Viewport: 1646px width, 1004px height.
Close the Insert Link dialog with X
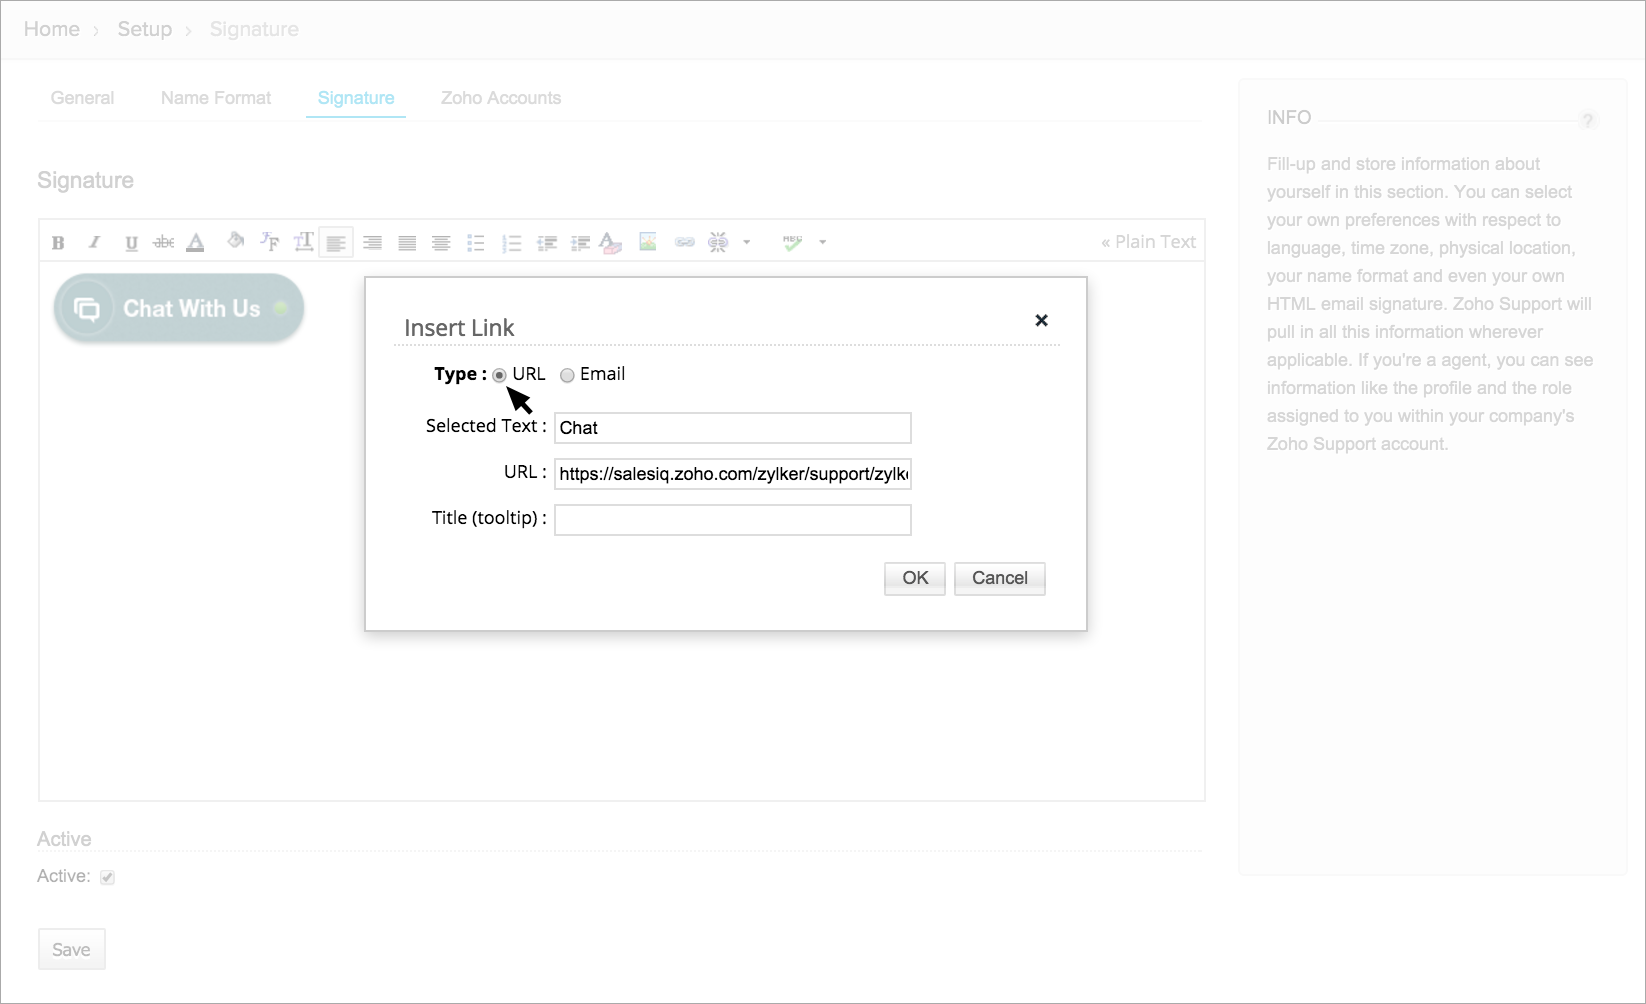(1041, 320)
